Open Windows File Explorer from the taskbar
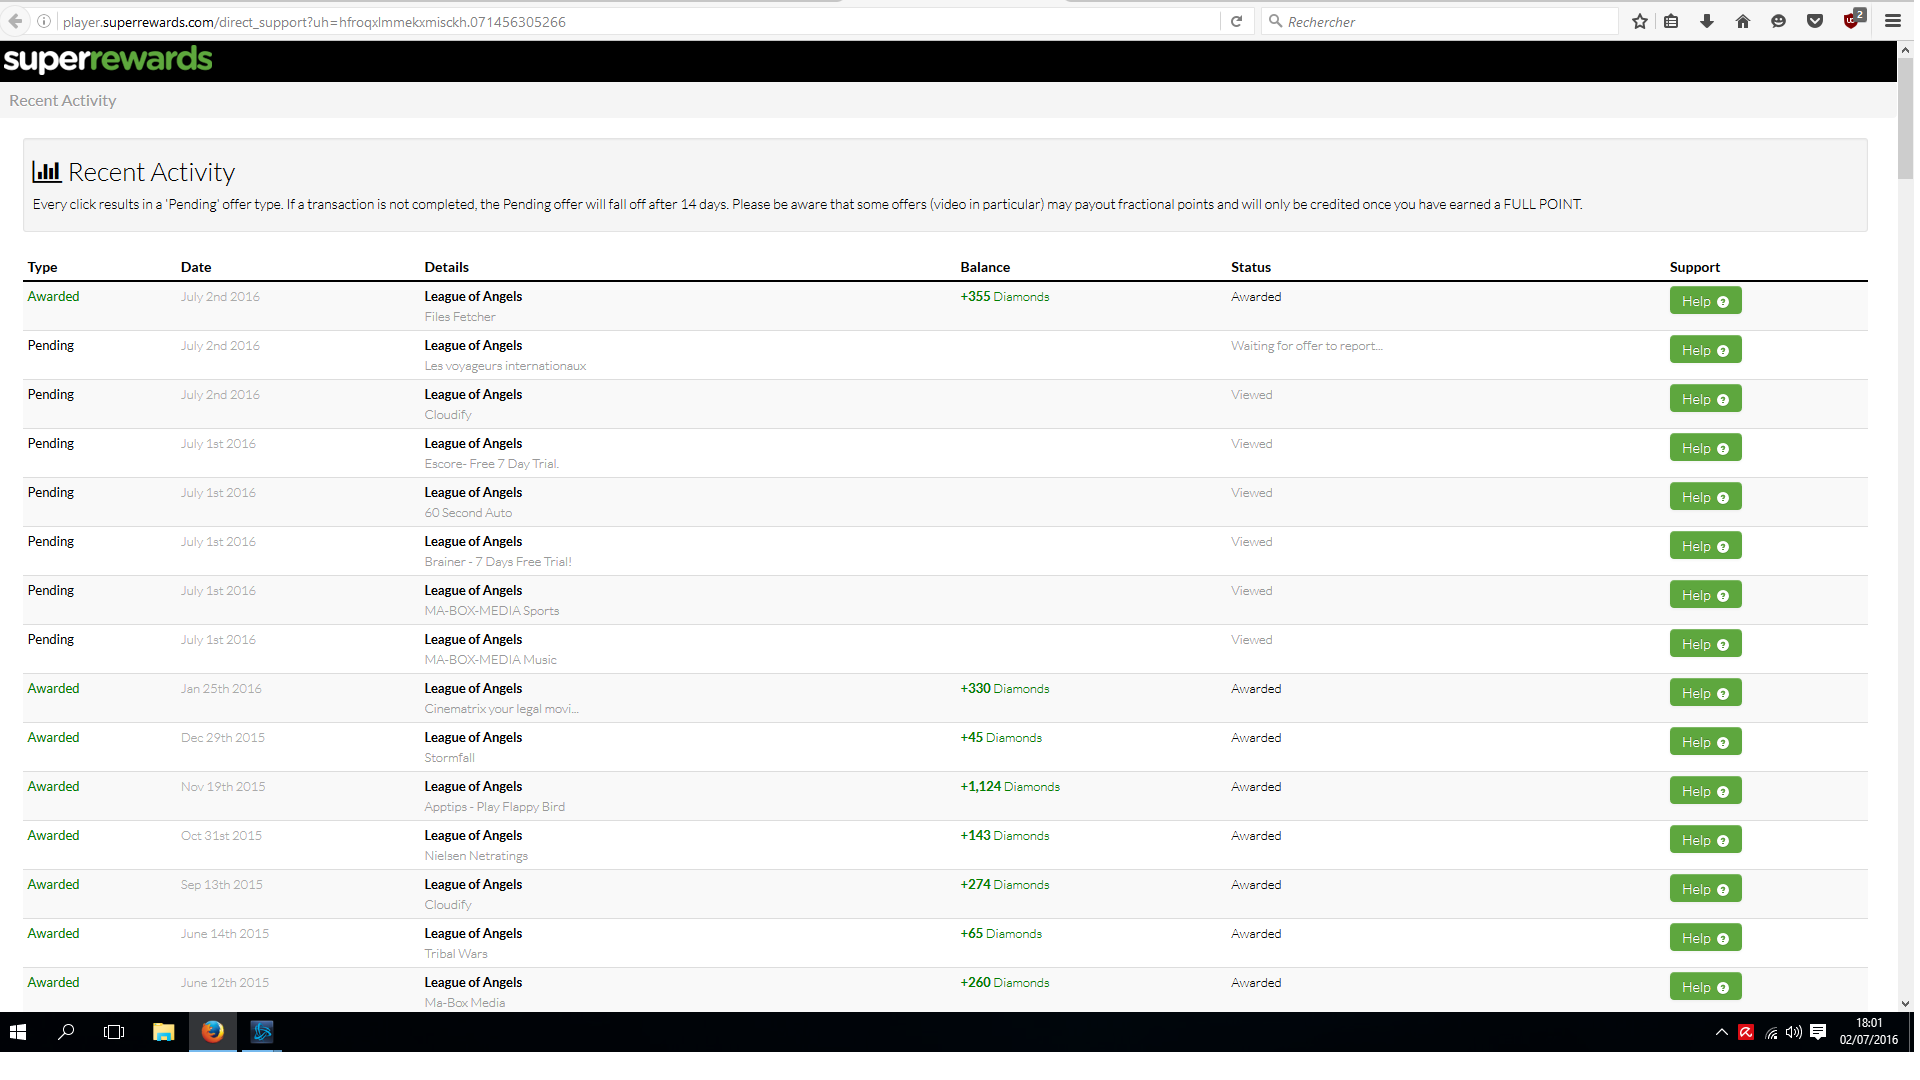This screenshot has height=1080, width=1920. click(x=163, y=1032)
